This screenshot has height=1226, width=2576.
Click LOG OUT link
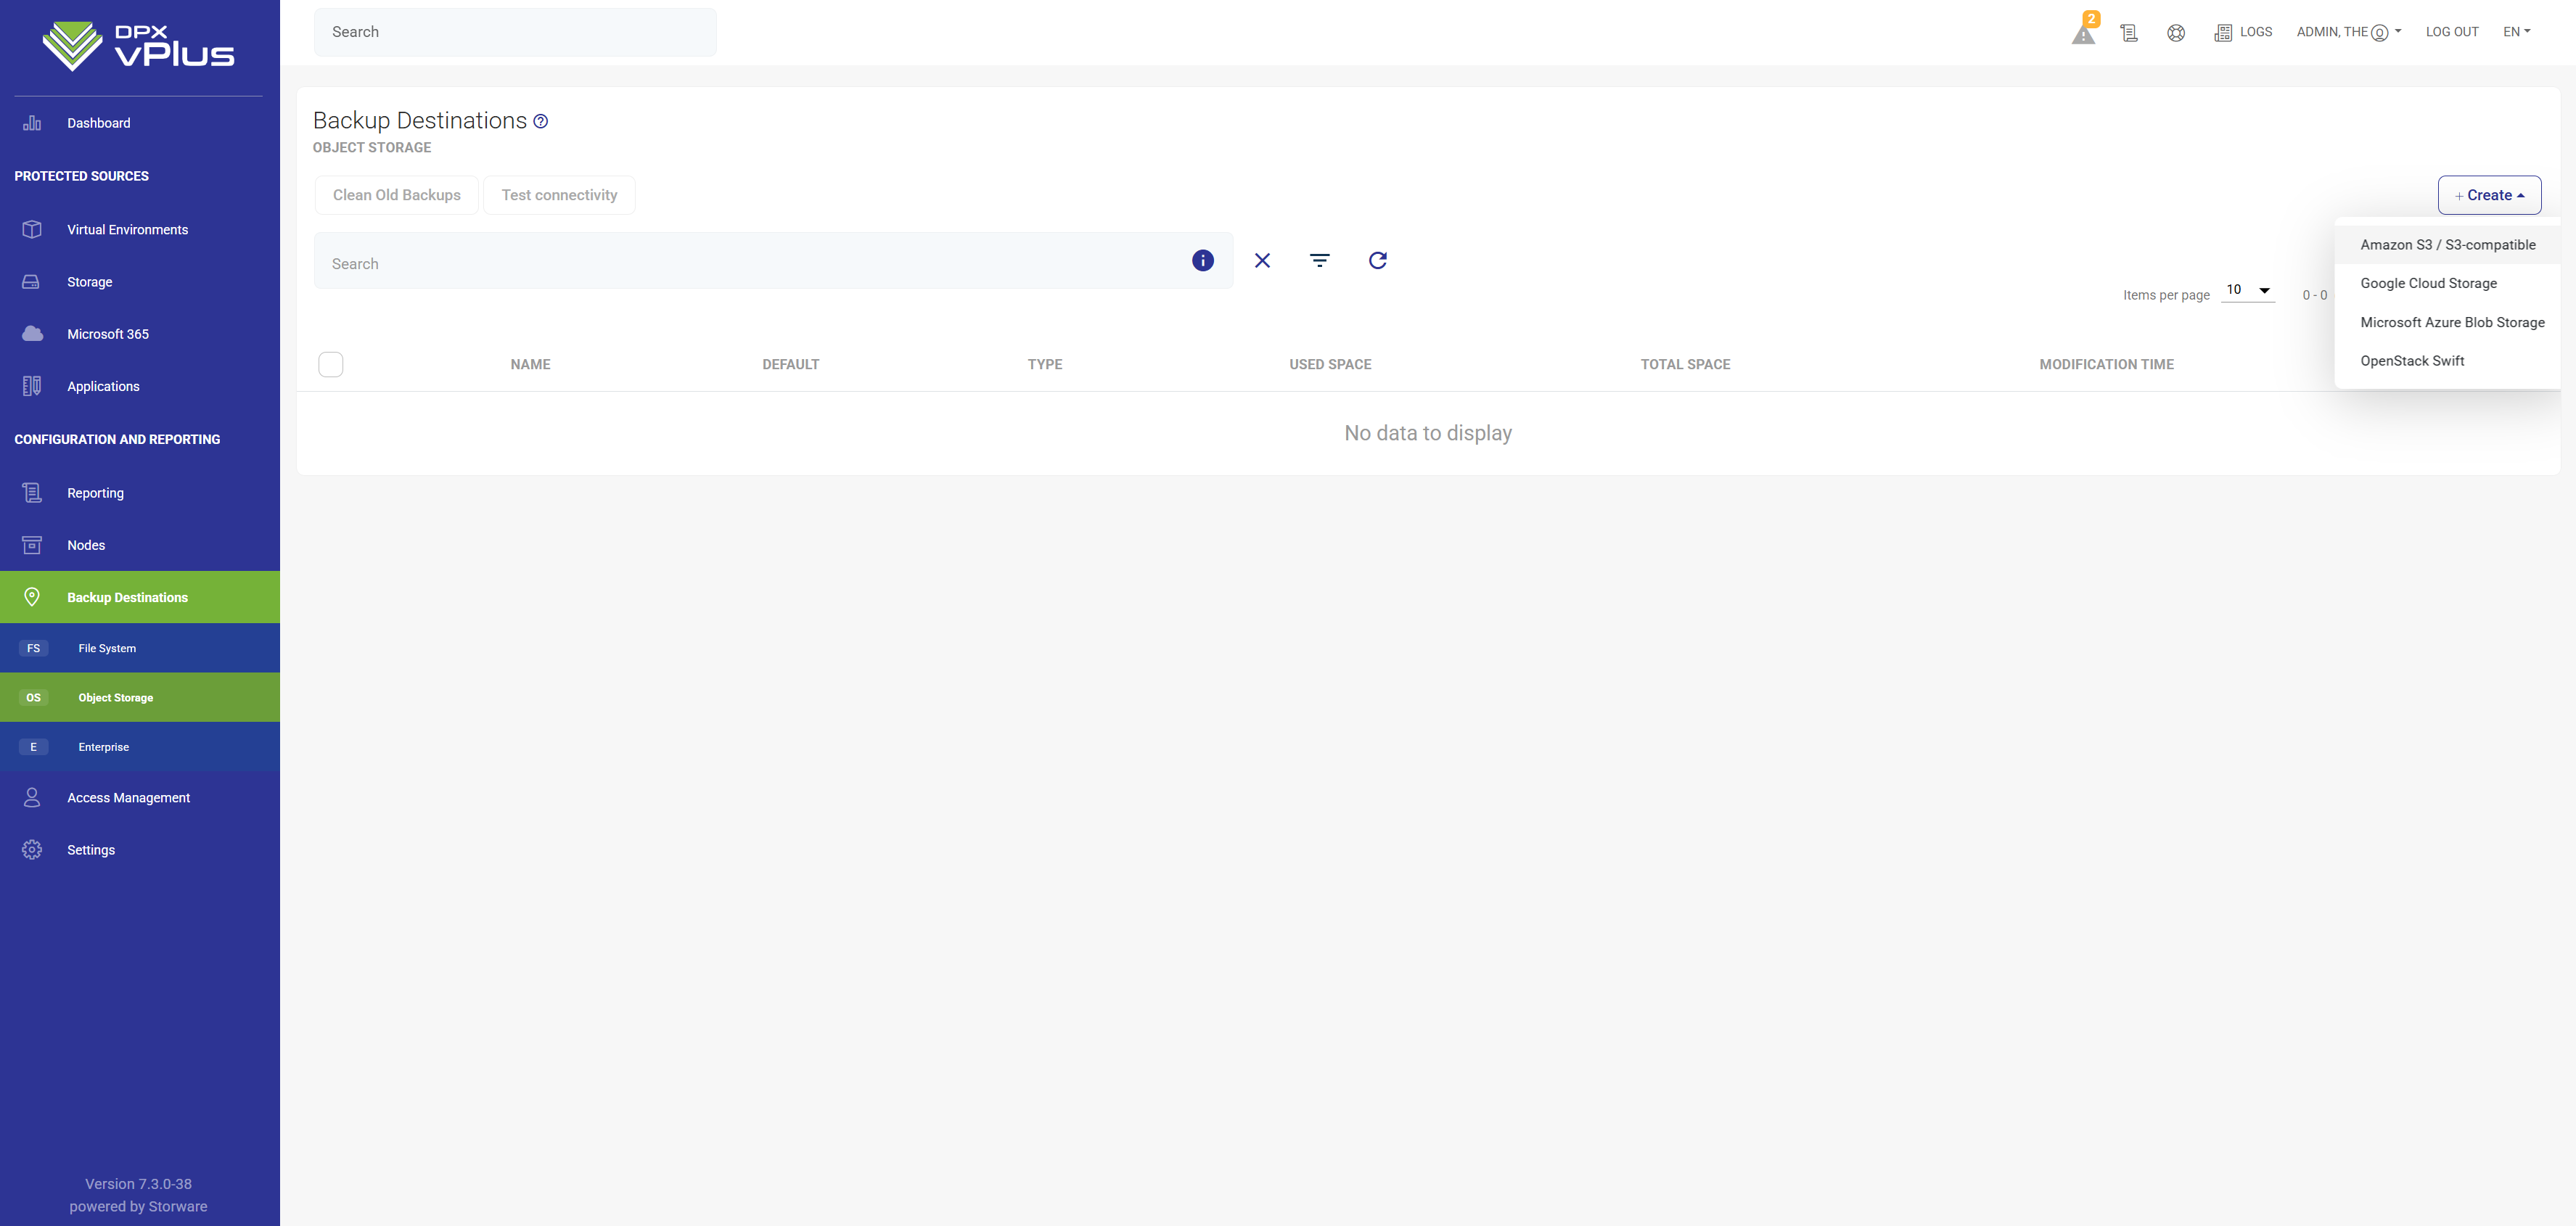2451,32
